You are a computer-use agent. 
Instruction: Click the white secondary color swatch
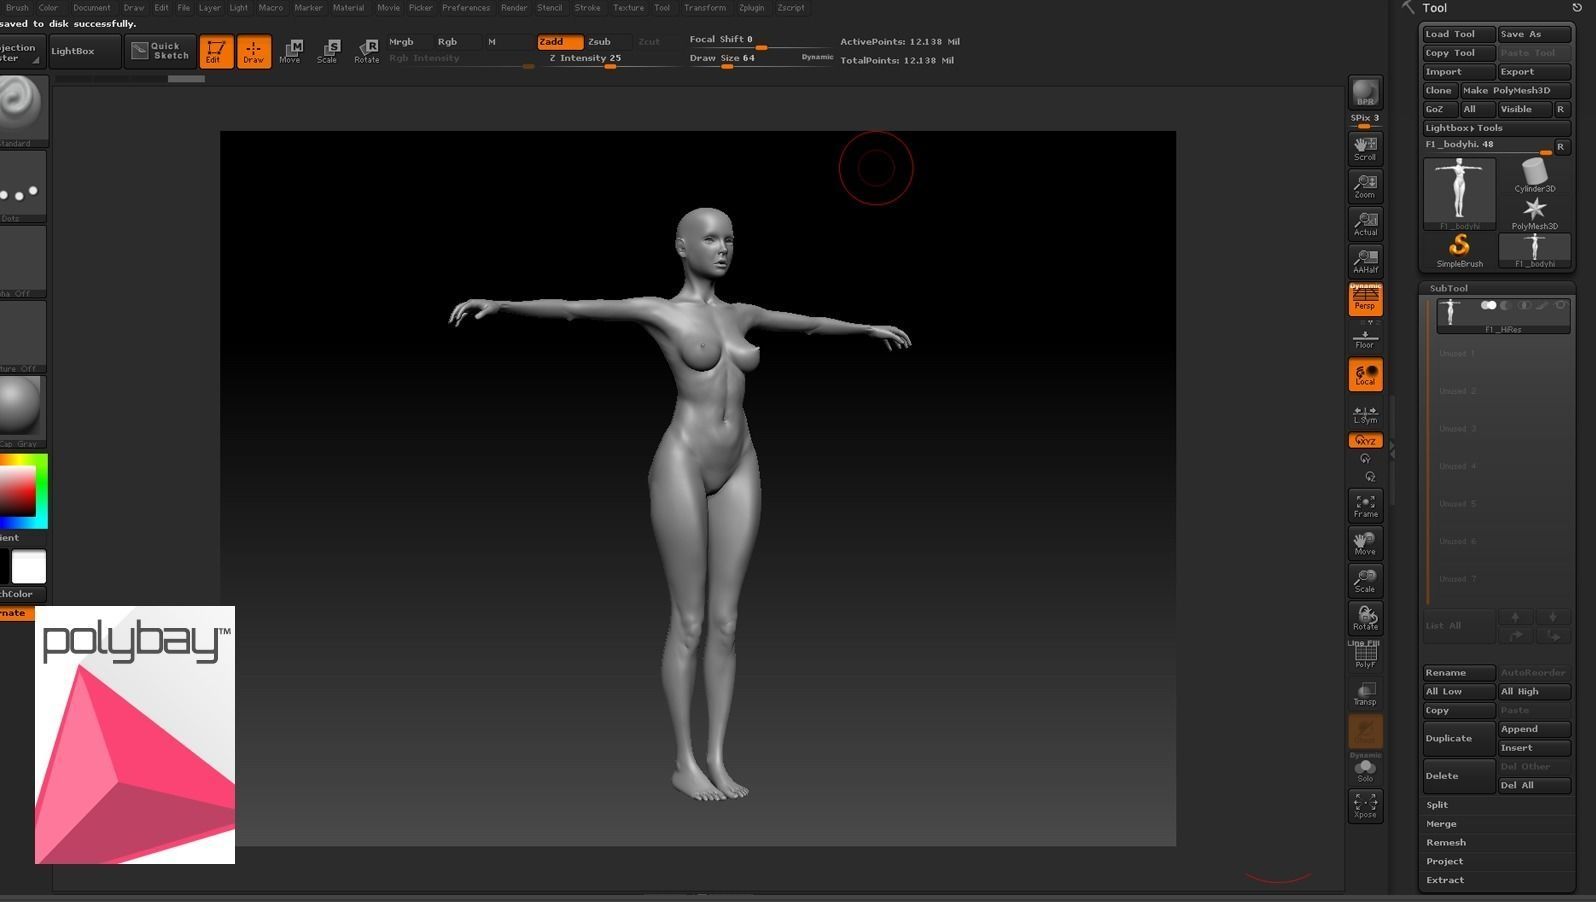coord(29,567)
